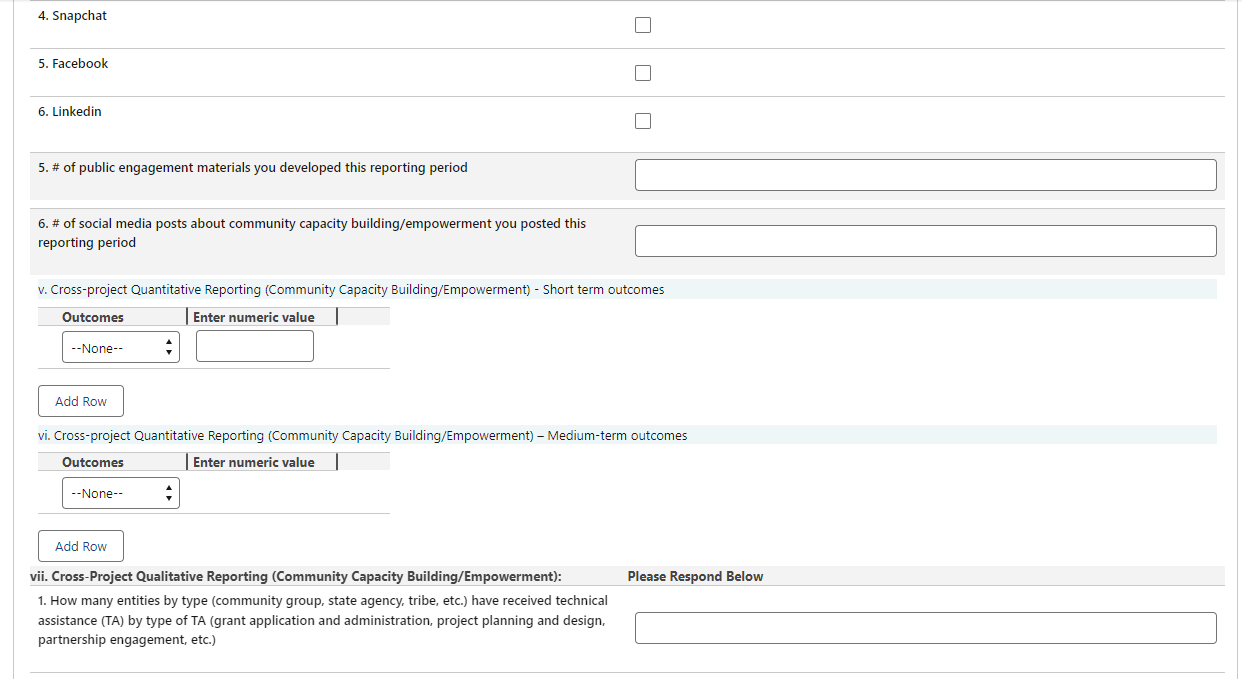Click the Short term numeric value box
This screenshot has height=679, width=1242.
(x=255, y=346)
